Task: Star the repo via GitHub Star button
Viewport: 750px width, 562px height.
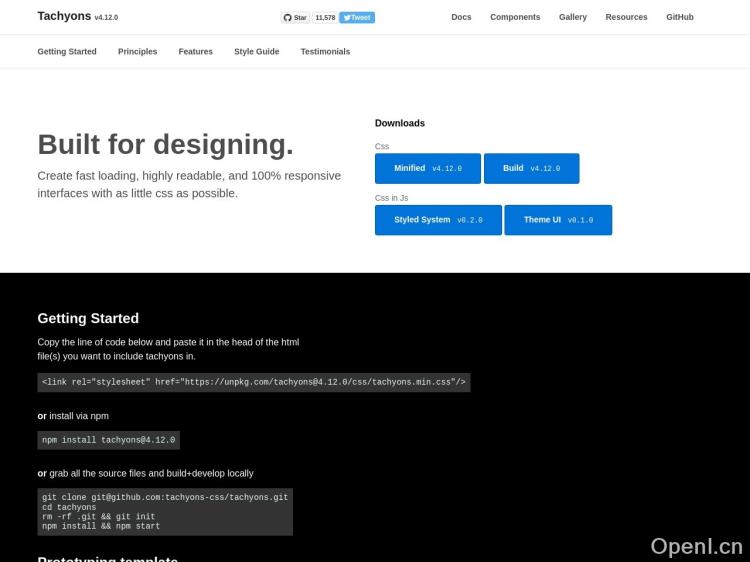Action: pos(295,18)
